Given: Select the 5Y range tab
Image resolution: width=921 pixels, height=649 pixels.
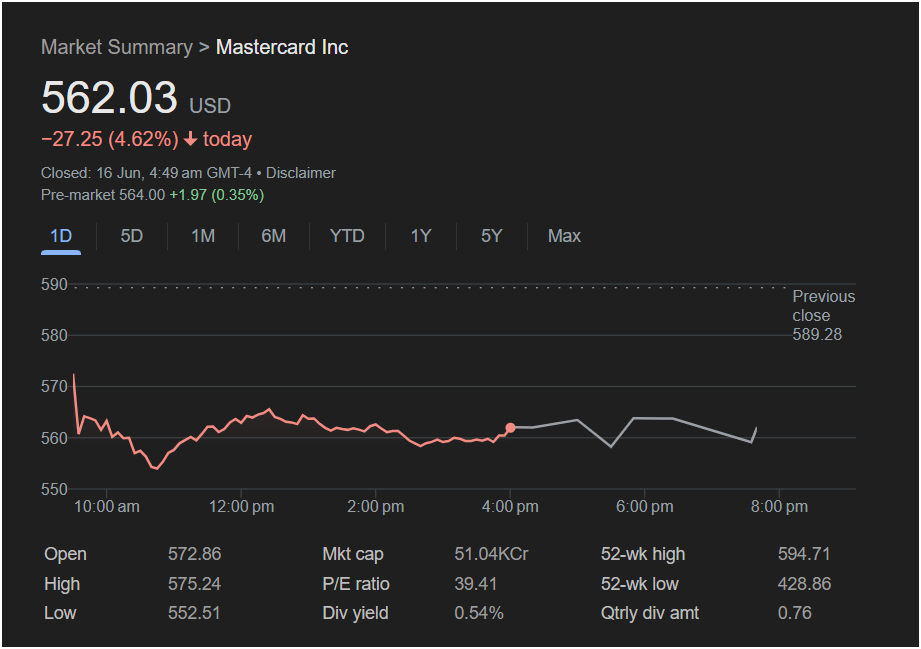Looking at the screenshot, I should [x=492, y=236].
